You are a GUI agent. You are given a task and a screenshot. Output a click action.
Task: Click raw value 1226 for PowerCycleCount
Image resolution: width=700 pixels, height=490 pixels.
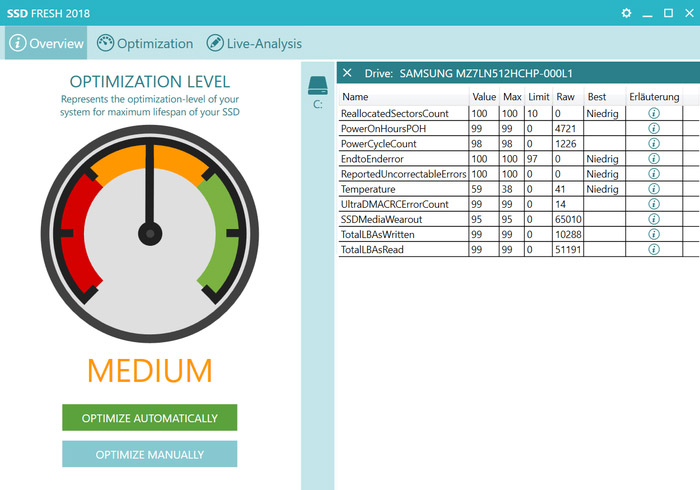565,144
